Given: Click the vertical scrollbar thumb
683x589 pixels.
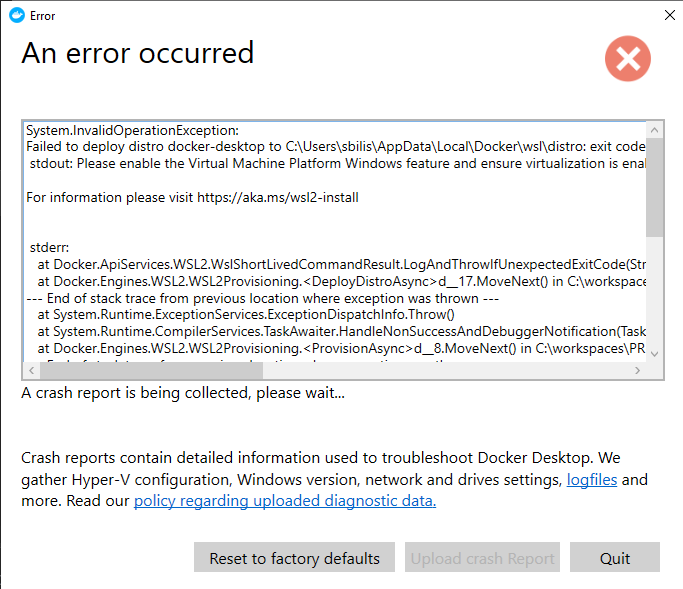Looking at the screenshot, I should pyautogui.click(x=654, y=187).
